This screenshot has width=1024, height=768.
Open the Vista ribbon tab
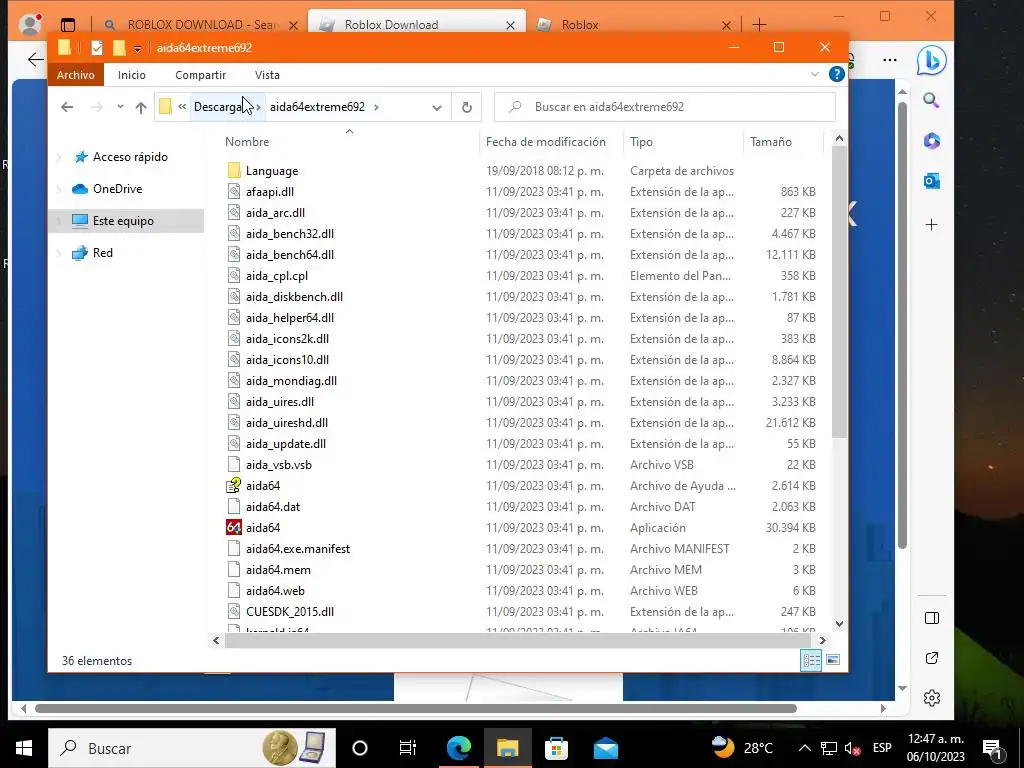tap(267, 74)
